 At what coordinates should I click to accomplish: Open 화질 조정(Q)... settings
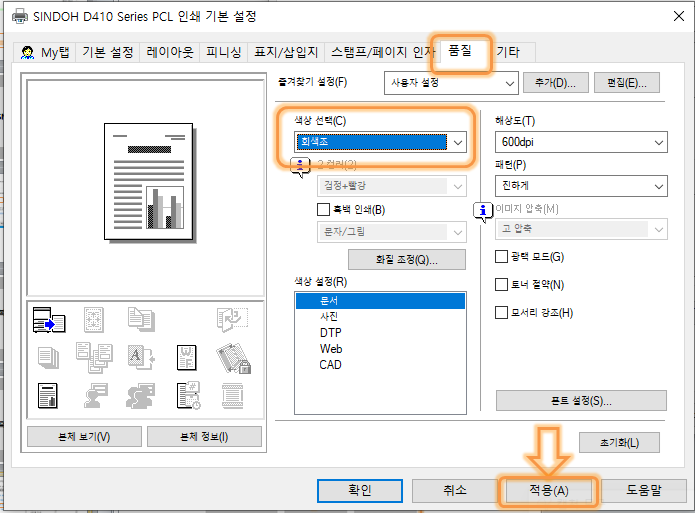(407, 260)
